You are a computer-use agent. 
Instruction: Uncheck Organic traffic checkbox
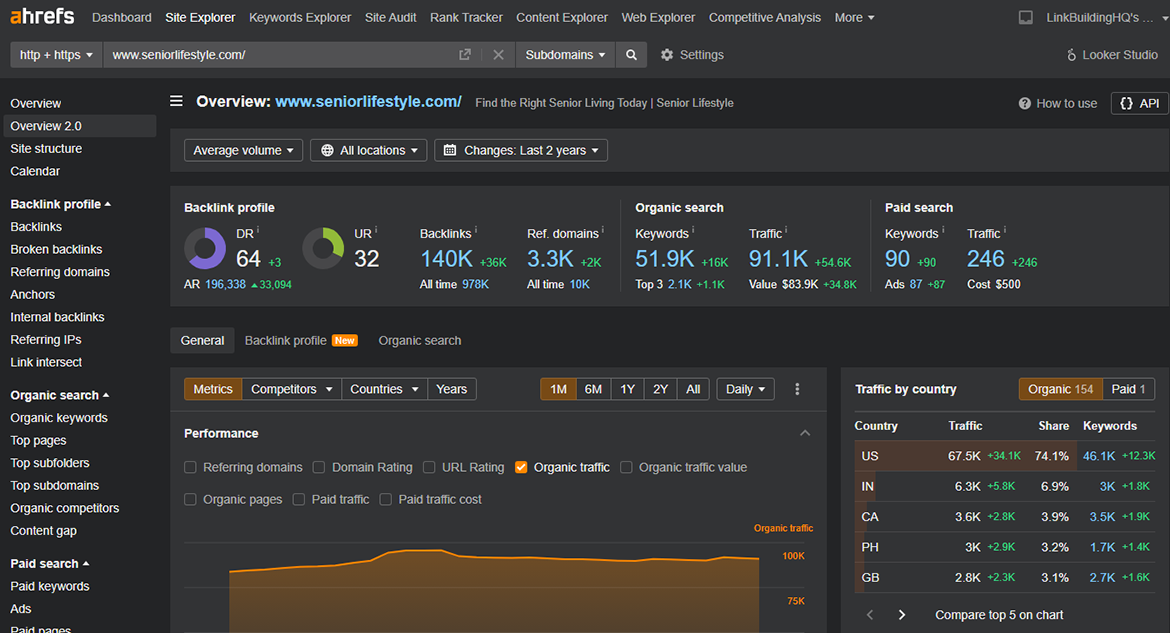pyautogui.click(x=521, y=467)
